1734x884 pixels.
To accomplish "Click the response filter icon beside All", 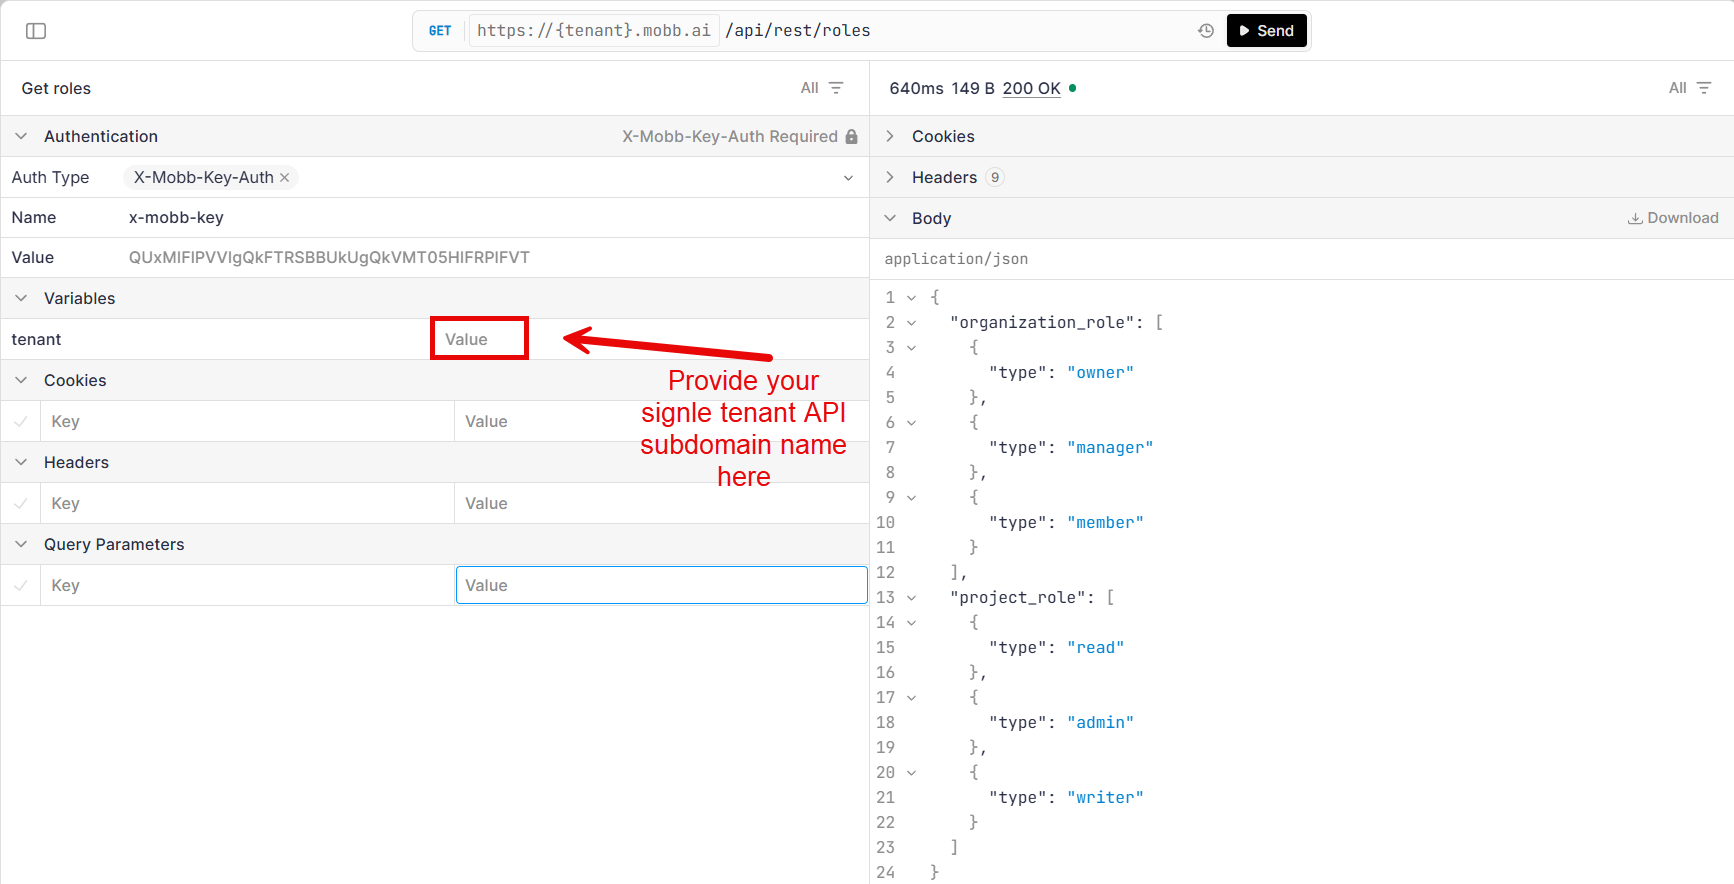I will click(x=1704, y=88).
